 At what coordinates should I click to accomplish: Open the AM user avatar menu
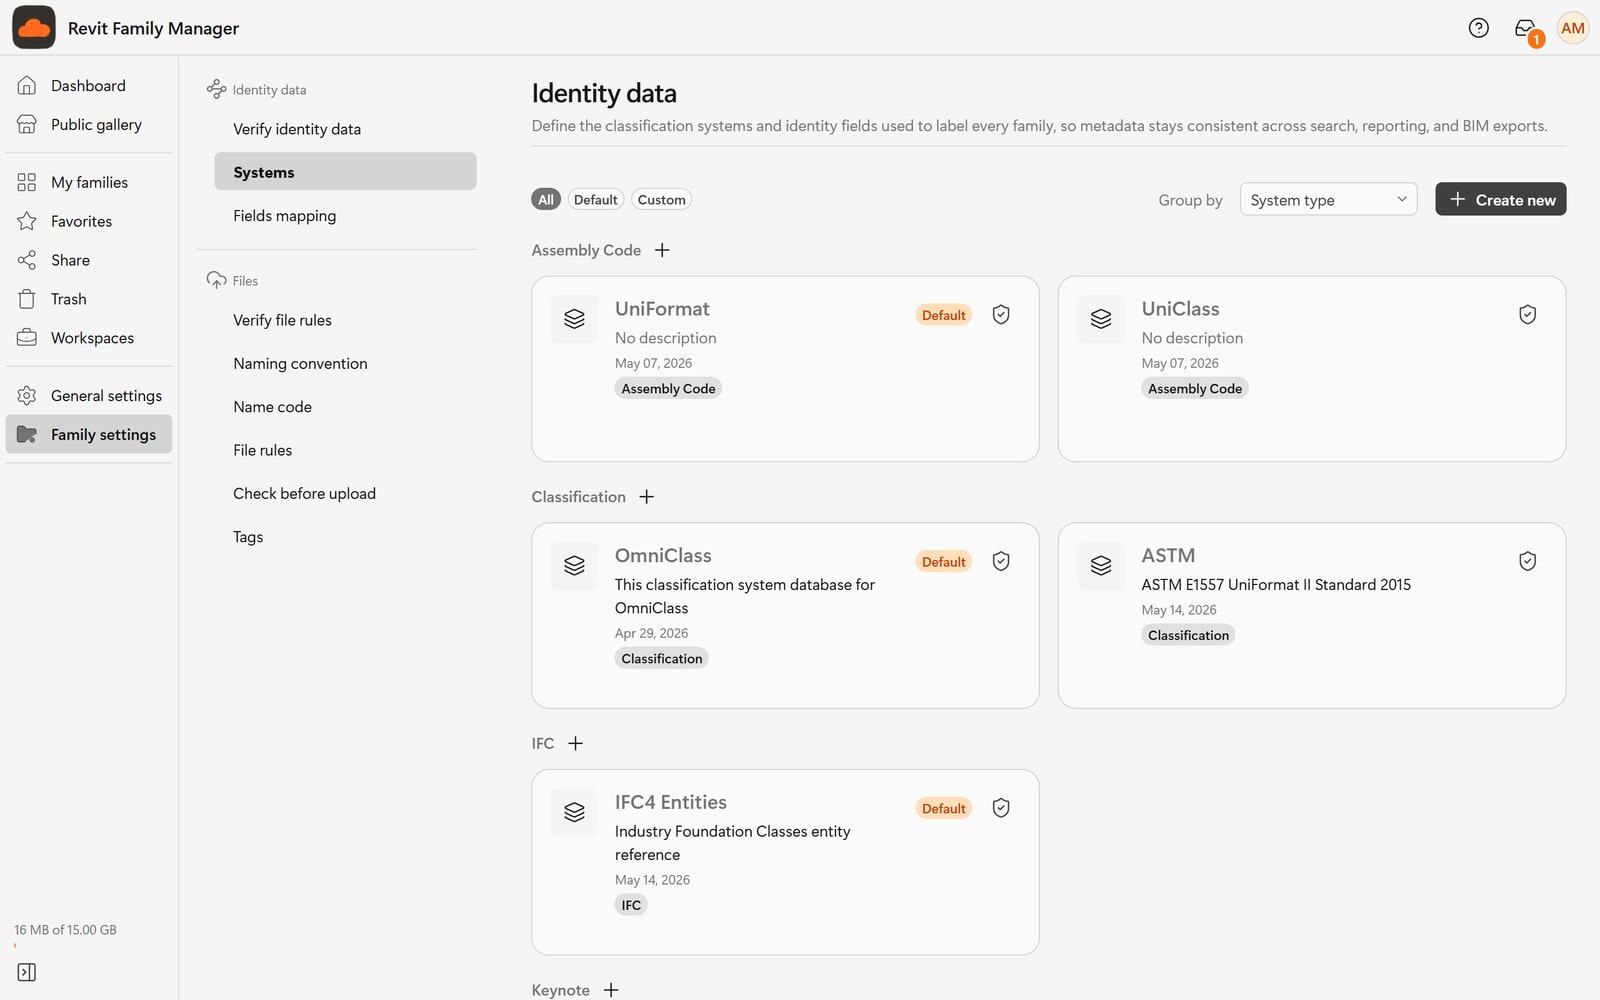click(x=1572, y=28)
